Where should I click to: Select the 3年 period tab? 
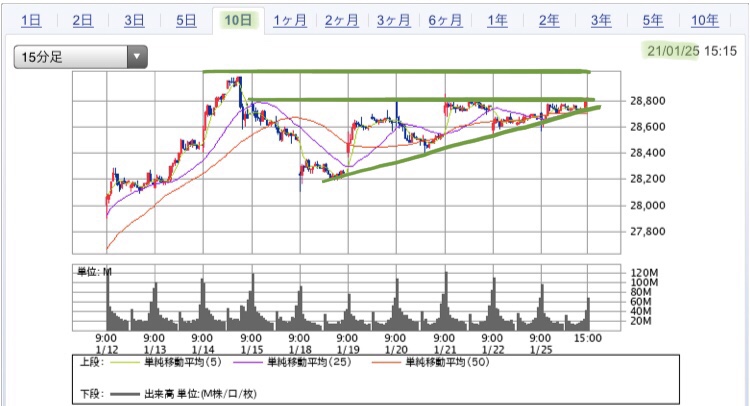pos(600,21)
